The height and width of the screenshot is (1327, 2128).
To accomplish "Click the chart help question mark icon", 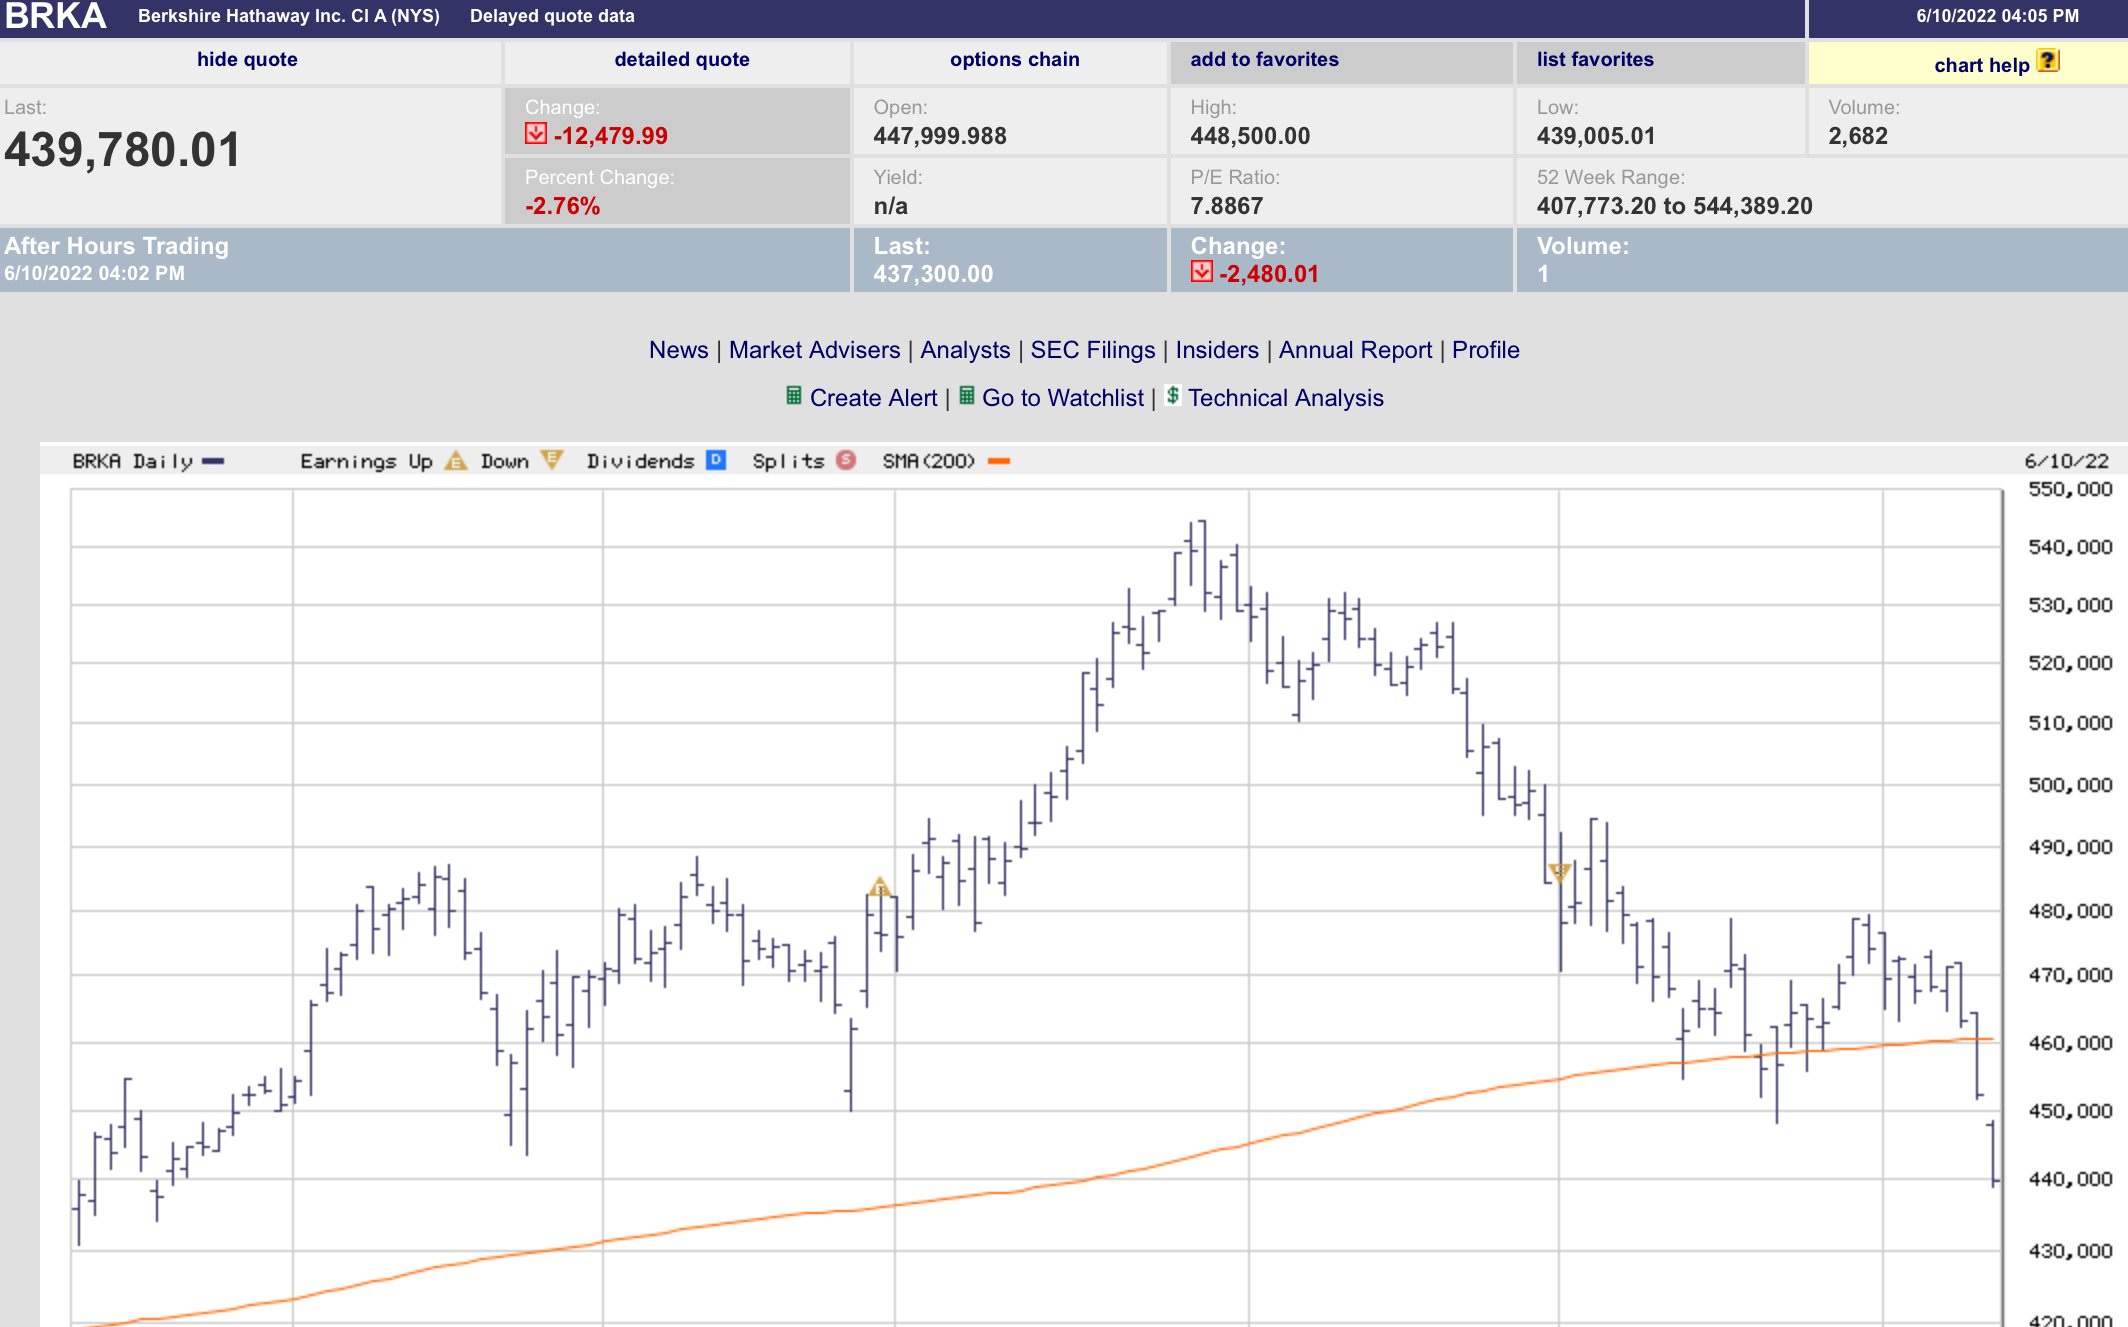I will 2047,61.
